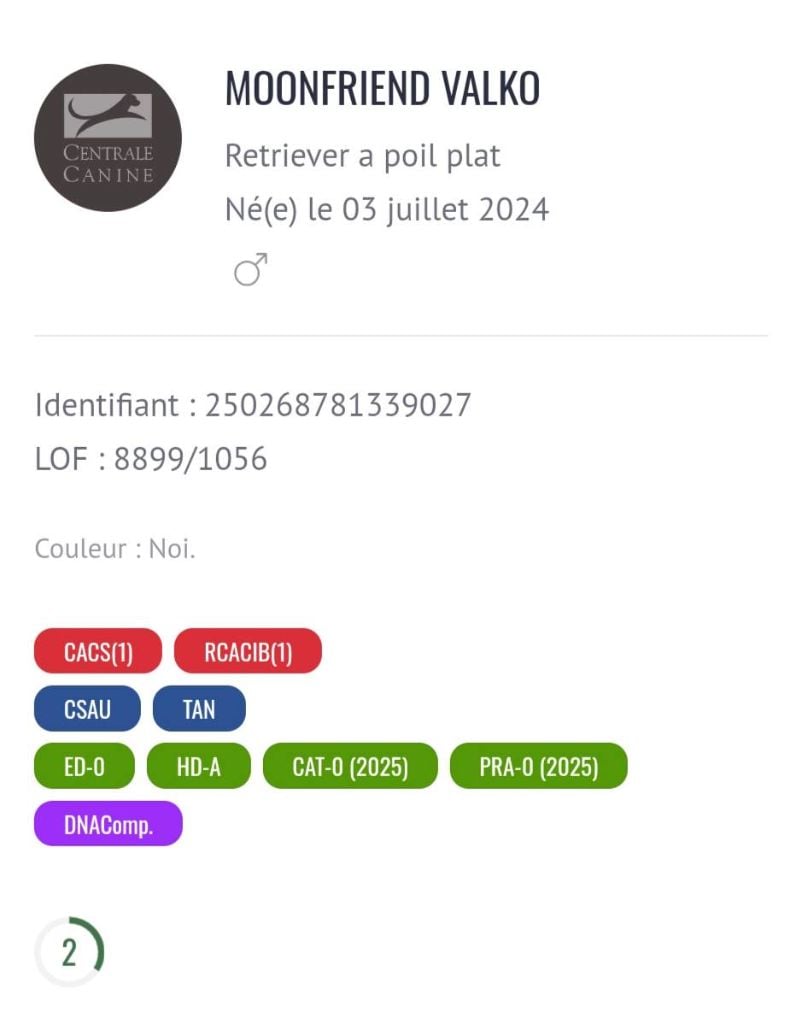
Task: Tap the PRA-0 (2025) badge
Action: pos(538,767)
